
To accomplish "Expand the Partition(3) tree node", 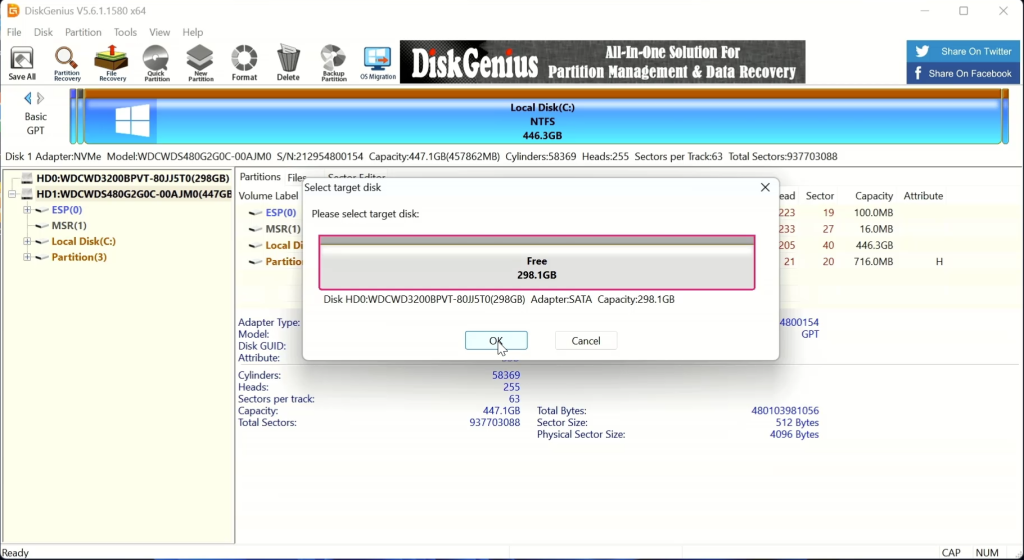I will coord(28,258).
